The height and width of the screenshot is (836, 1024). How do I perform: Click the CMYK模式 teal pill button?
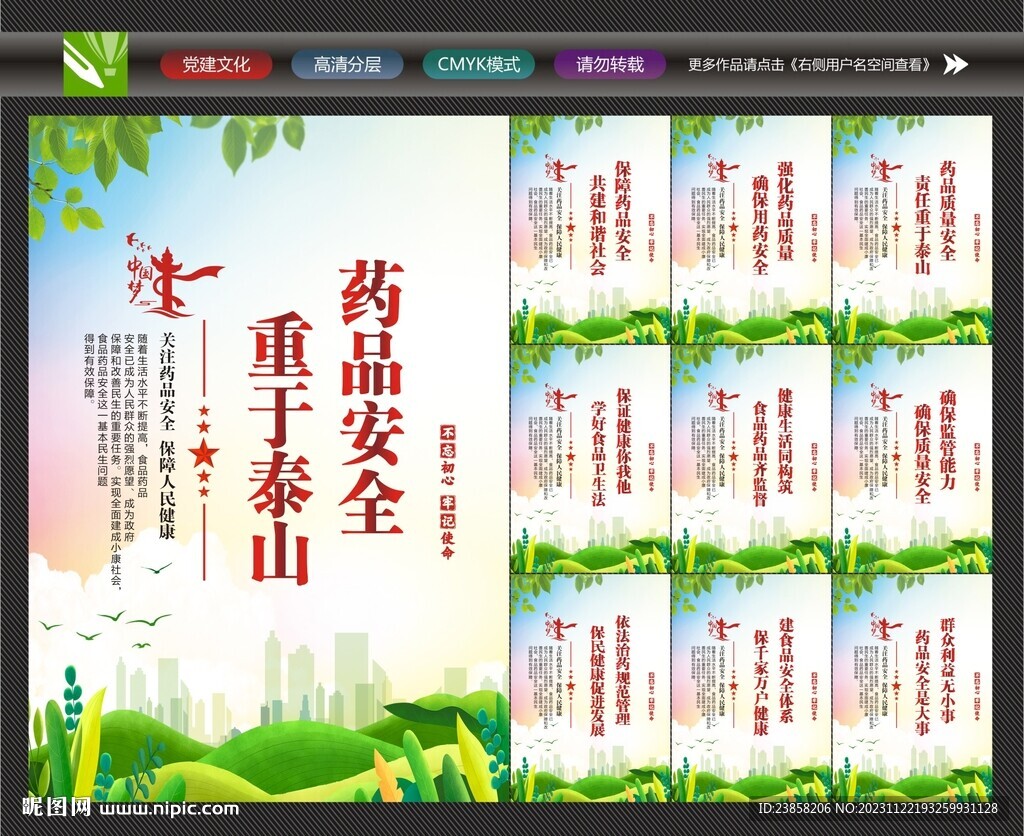479,65
